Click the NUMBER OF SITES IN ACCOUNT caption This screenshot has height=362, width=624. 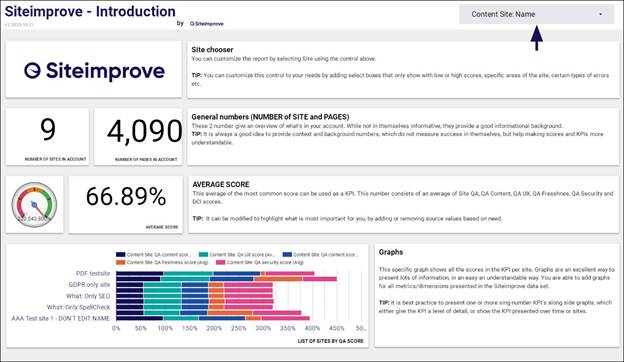coord(55,159)
